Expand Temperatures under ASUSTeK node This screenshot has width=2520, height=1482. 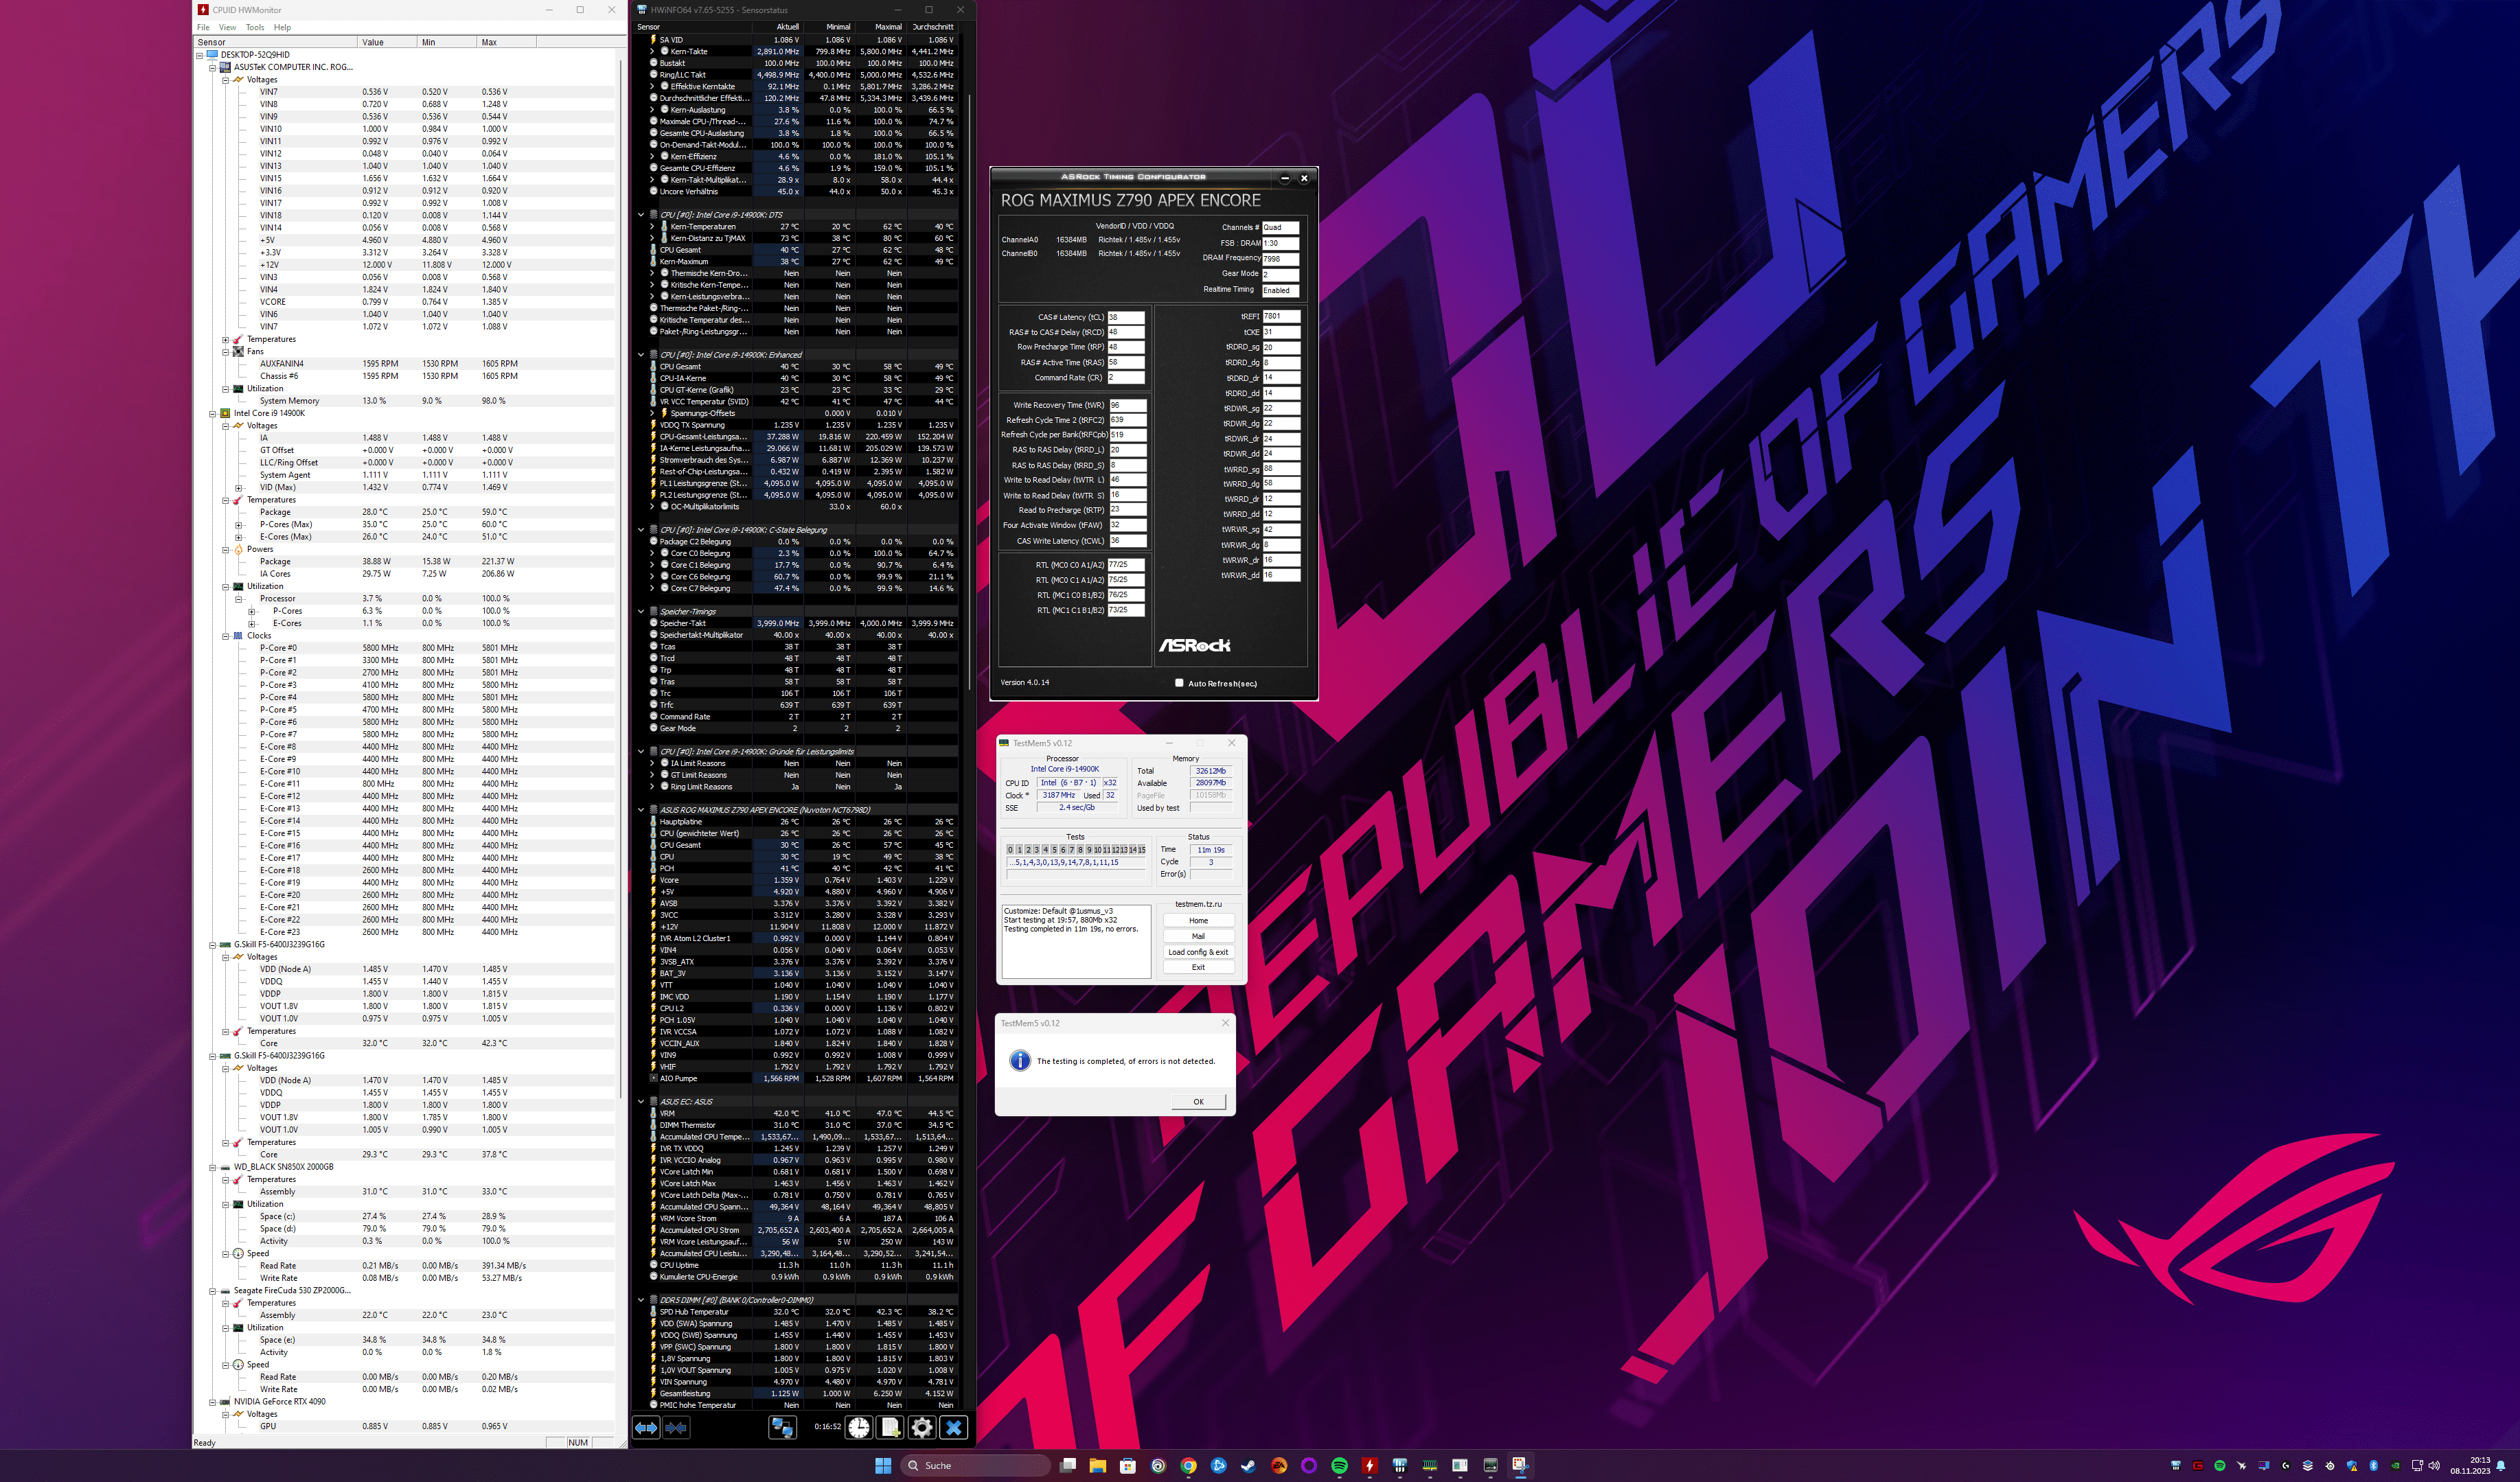pos(226,339)
